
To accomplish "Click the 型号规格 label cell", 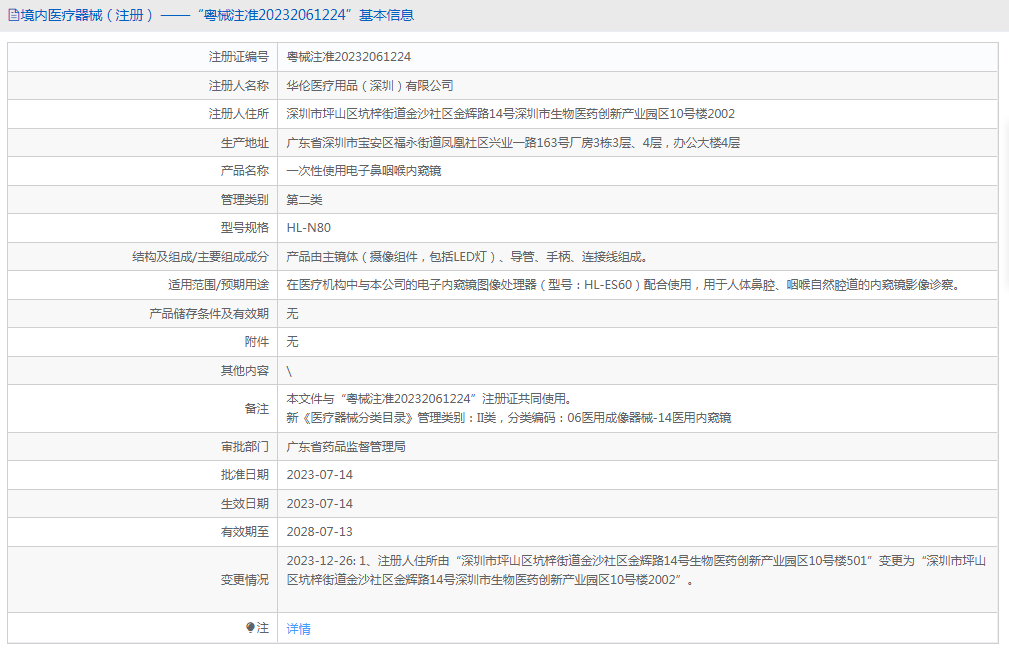I will pyautogui.click(x=245, y=228).
